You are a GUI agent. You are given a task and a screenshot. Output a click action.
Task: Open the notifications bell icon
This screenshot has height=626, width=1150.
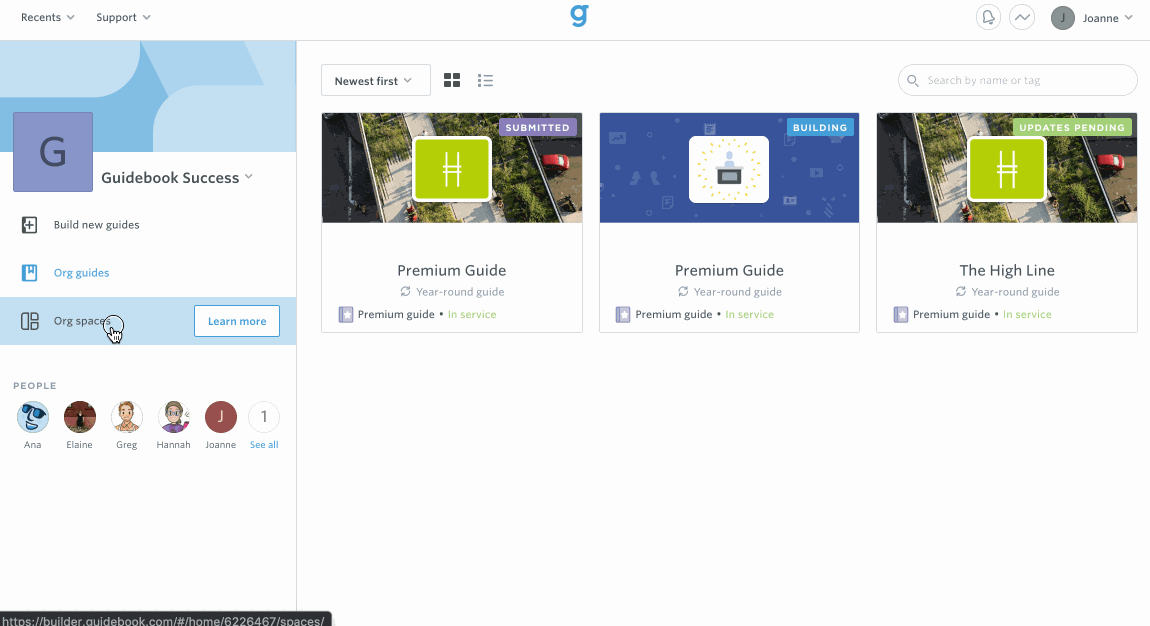pyautogui.click(x=988, y=17)
